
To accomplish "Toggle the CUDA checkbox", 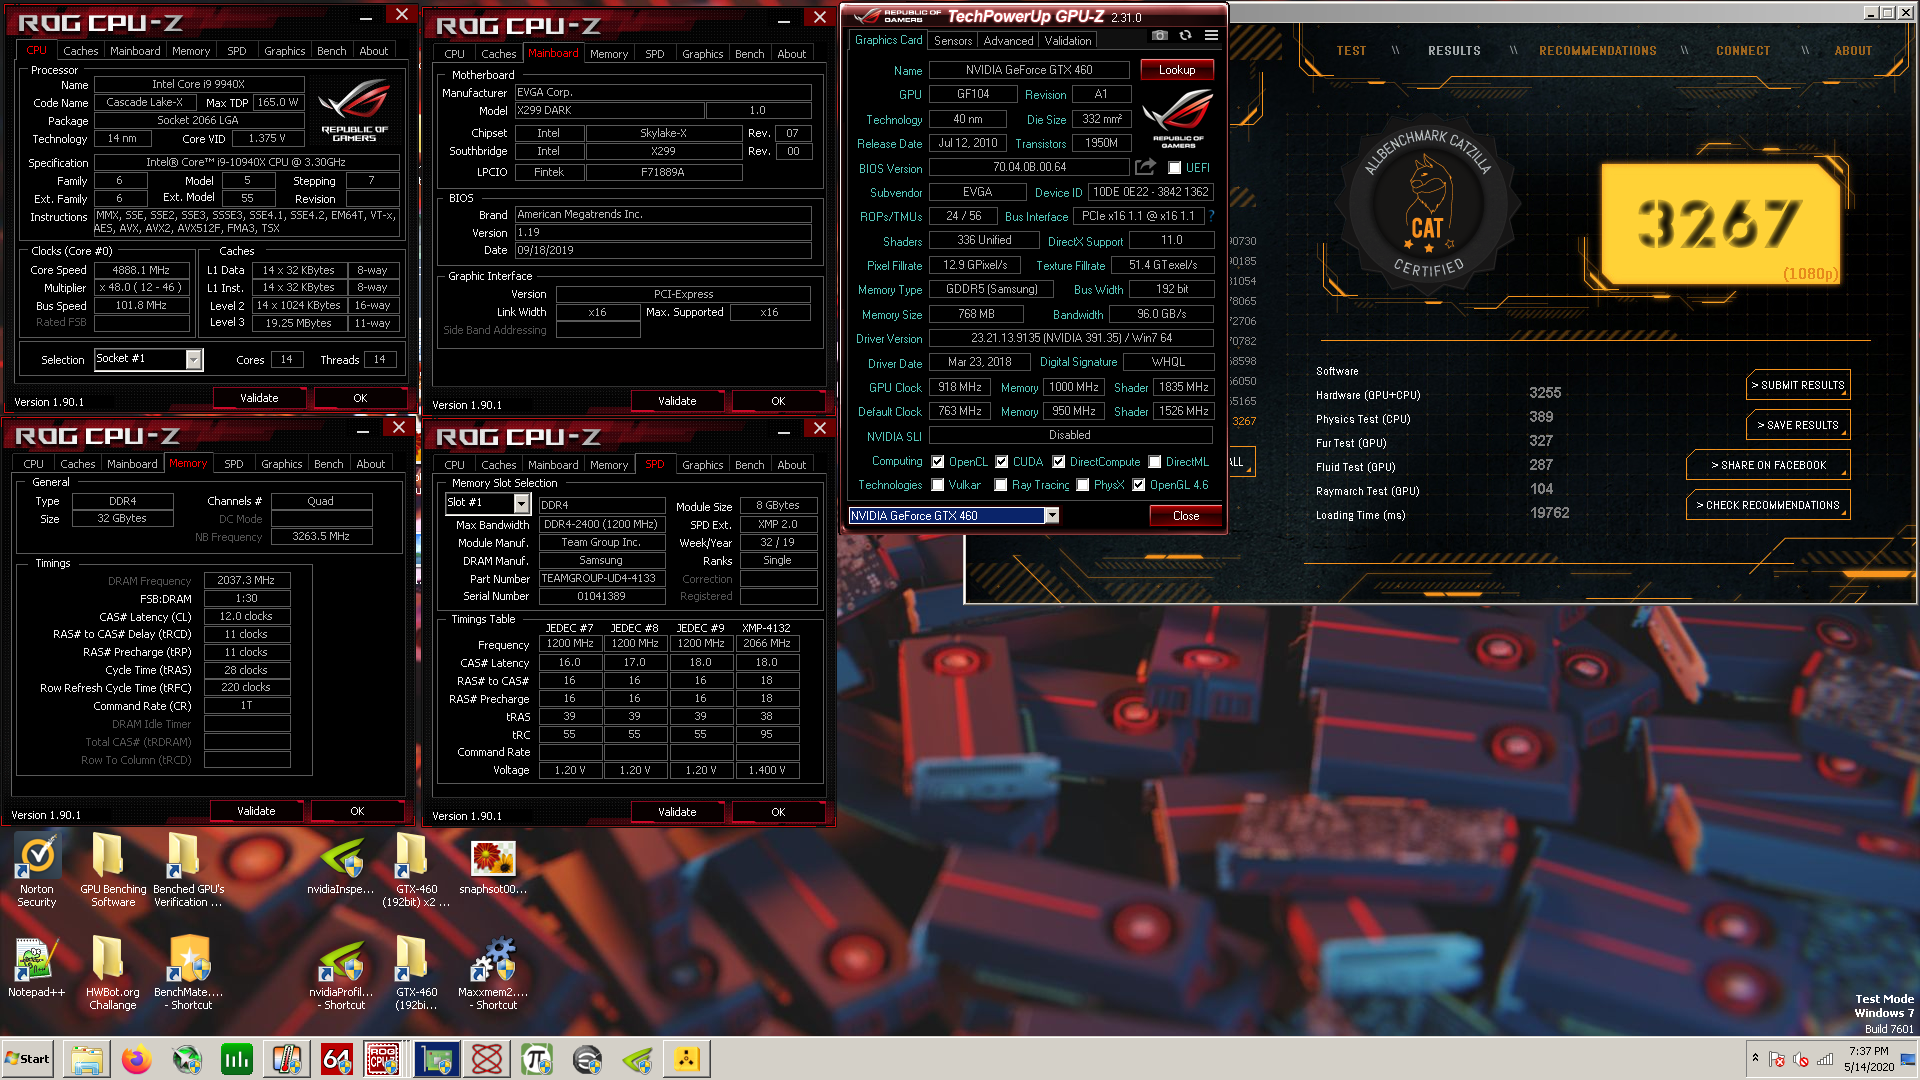I will tap(1001, 462).
